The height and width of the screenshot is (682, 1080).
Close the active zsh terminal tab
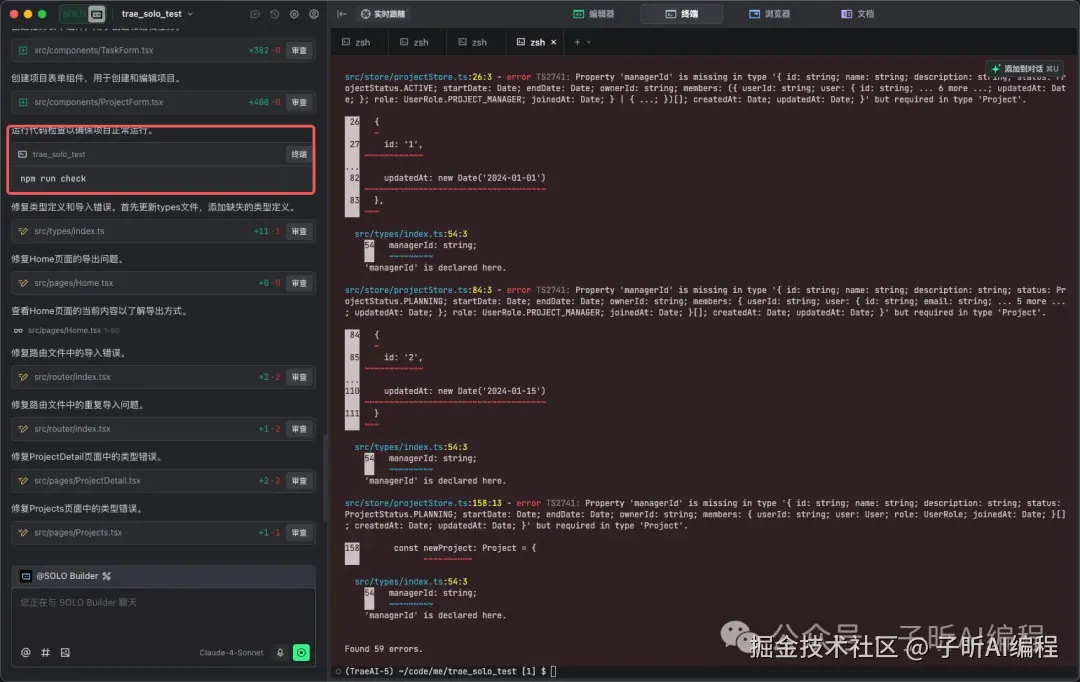(x=553, y=42)
